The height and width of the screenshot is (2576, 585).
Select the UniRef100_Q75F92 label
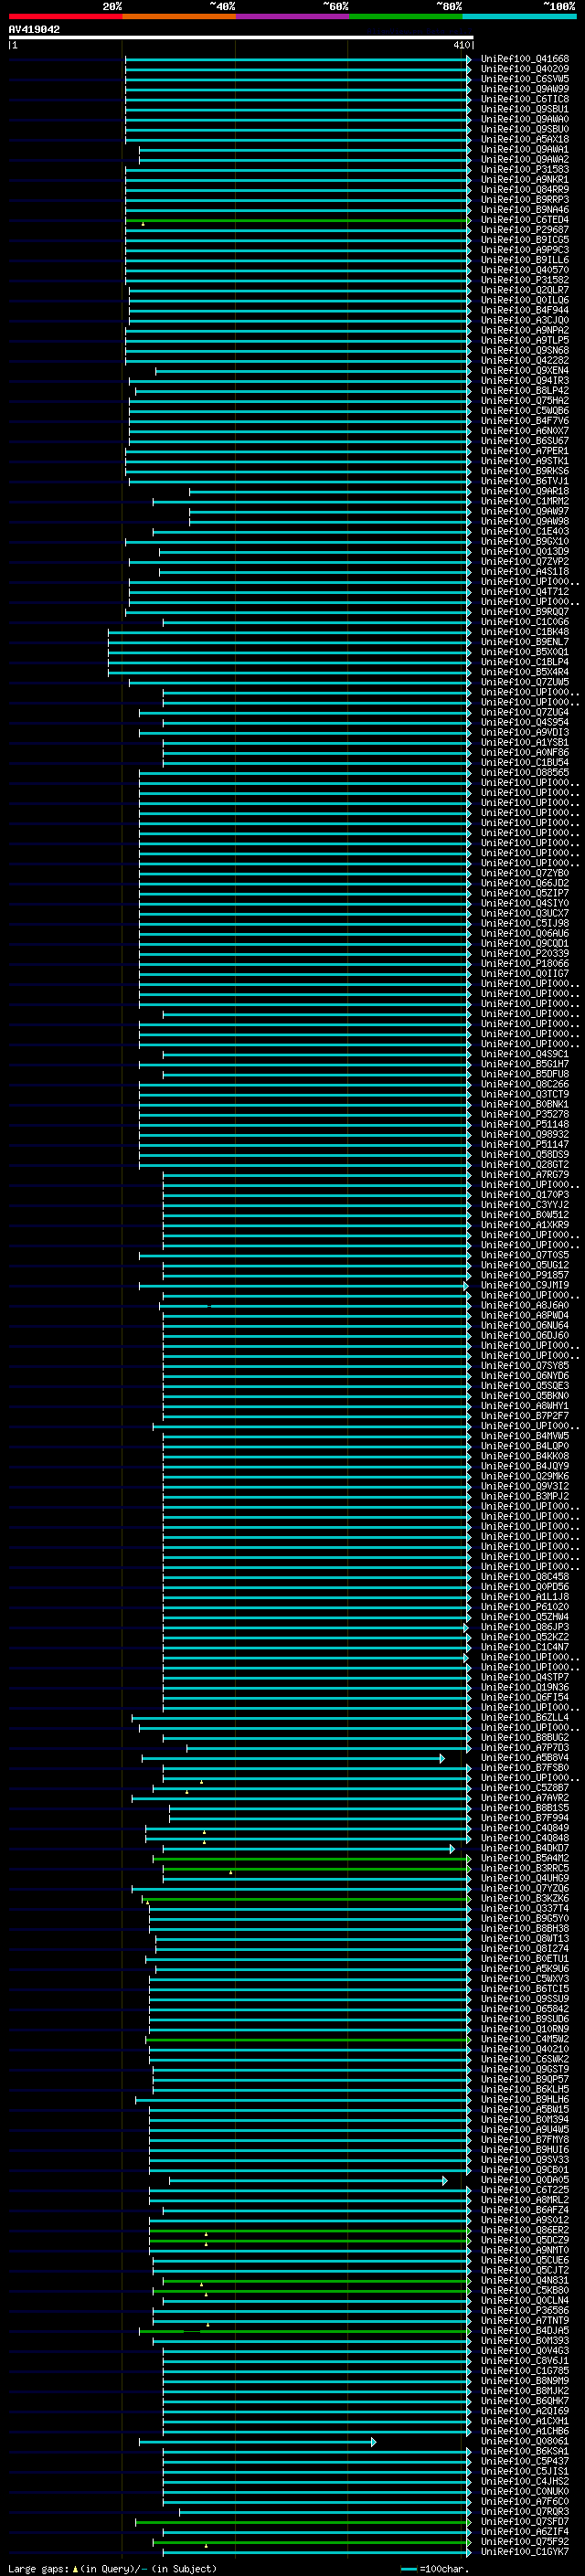tap(525, 2542)
